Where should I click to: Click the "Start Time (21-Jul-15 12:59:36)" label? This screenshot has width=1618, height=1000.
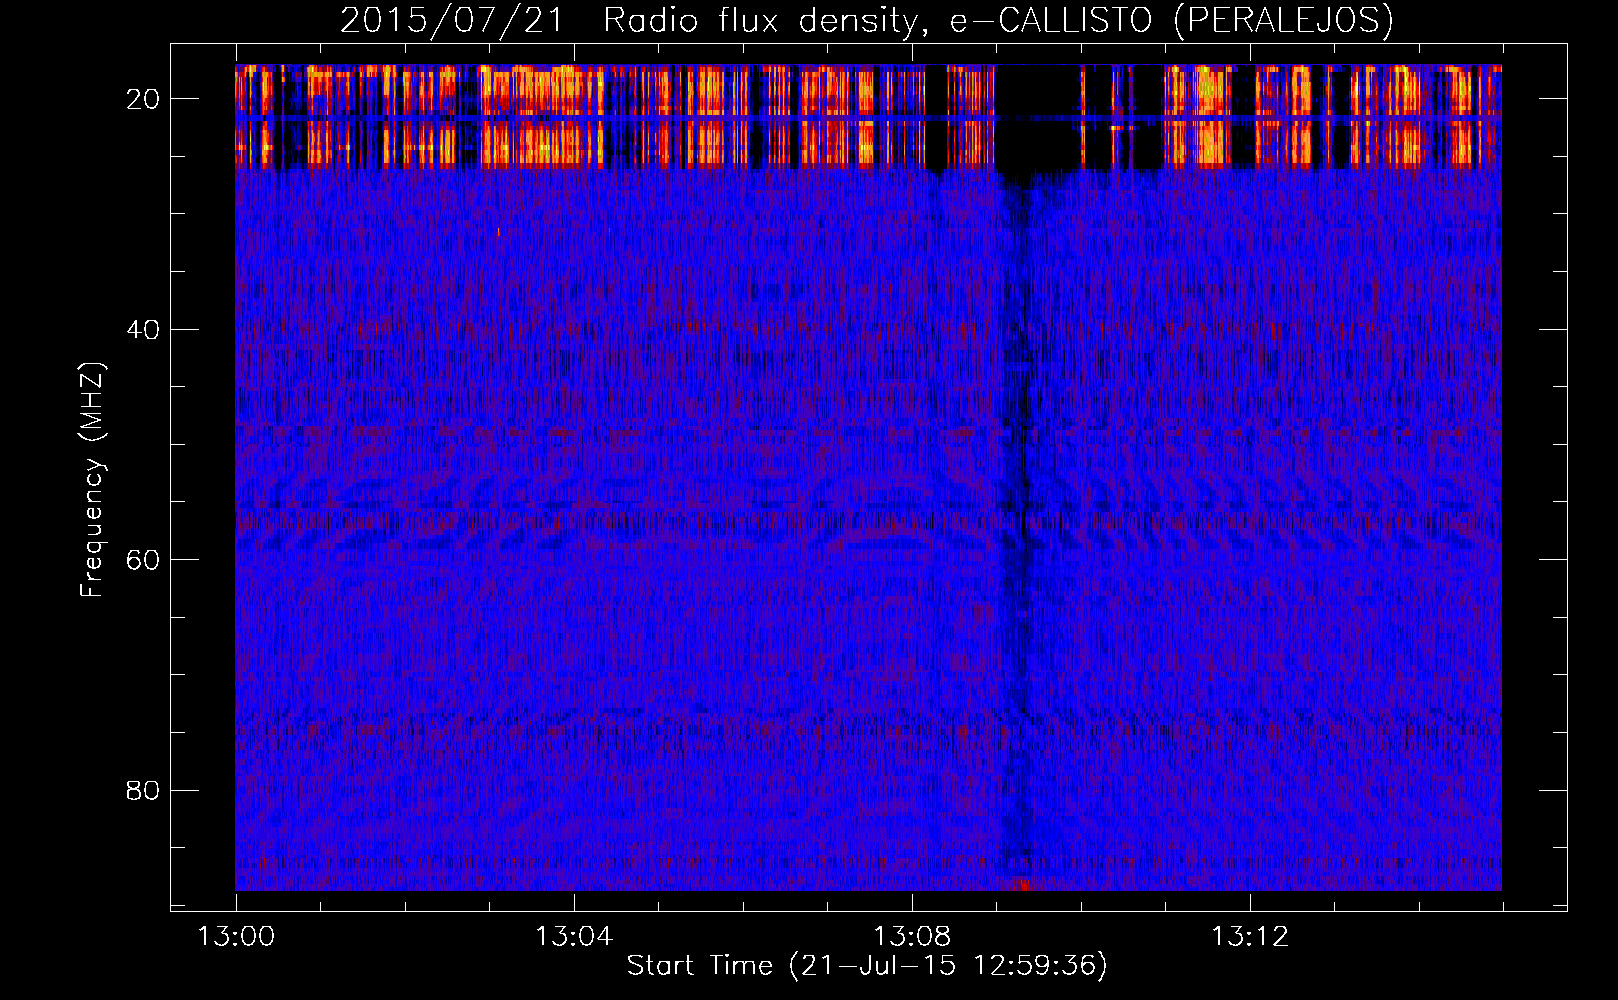click(867, 965)
